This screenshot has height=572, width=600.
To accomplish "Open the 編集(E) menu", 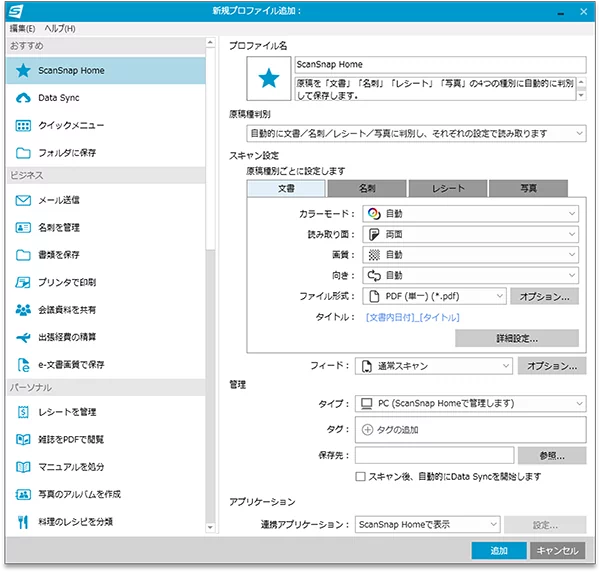I will [x=22, y=28].
